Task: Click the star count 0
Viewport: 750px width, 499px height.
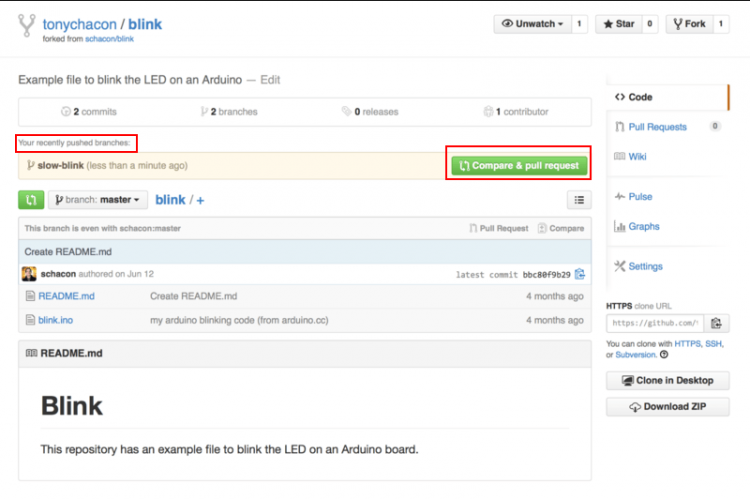Action: [x=650, y=24]
